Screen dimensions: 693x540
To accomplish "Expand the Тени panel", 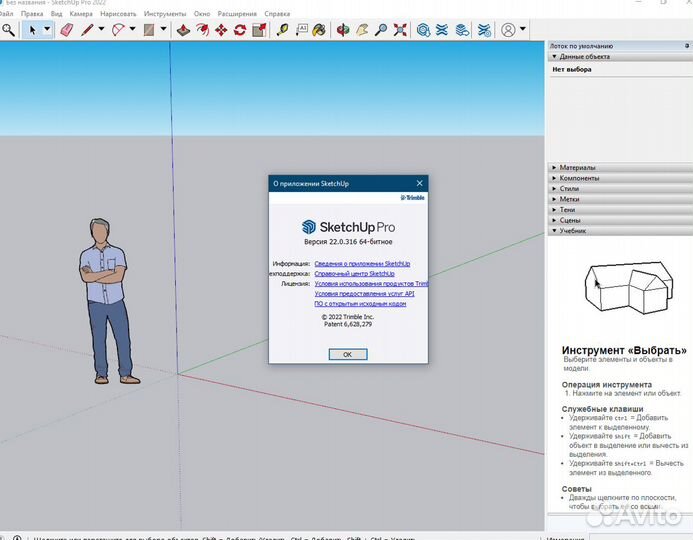I will pos(620,210).
